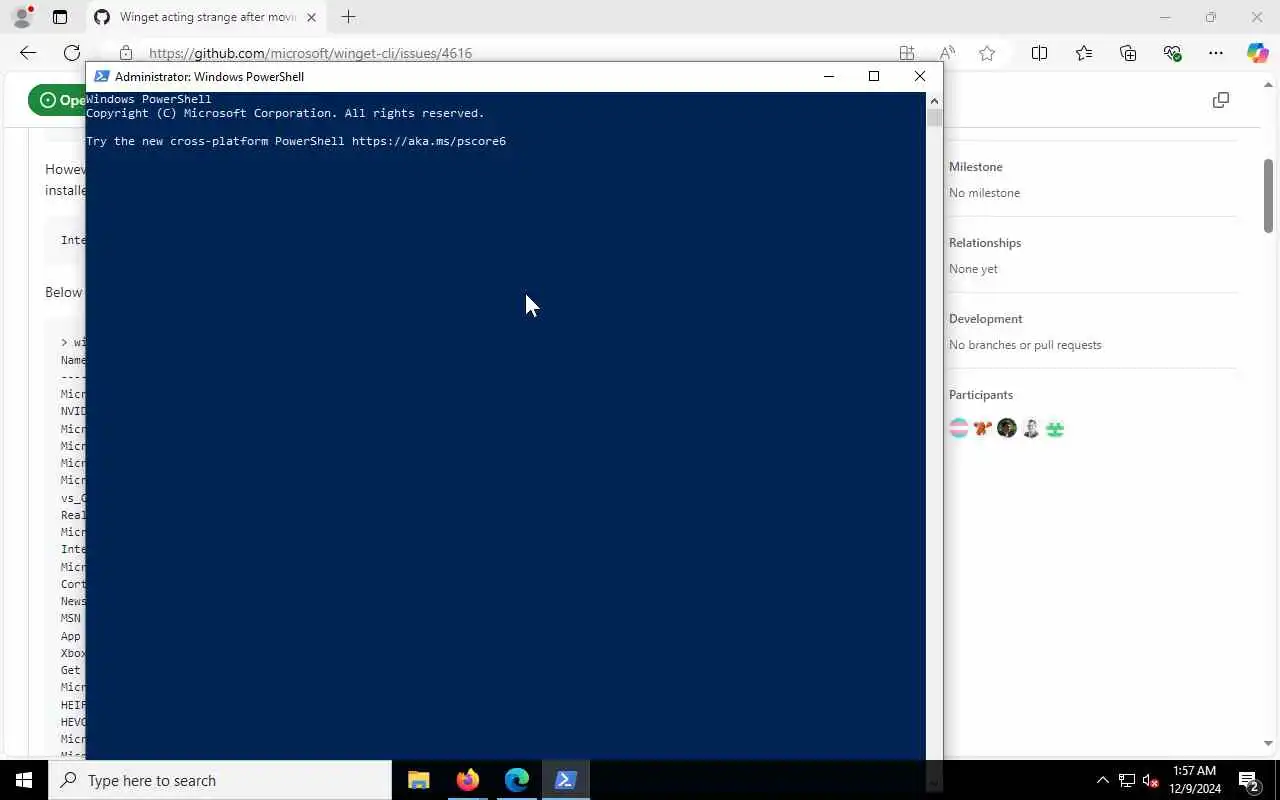Click 'None yet' under Relationships
The width and height of the screenshot is (1280, 800).
point(973,269)
